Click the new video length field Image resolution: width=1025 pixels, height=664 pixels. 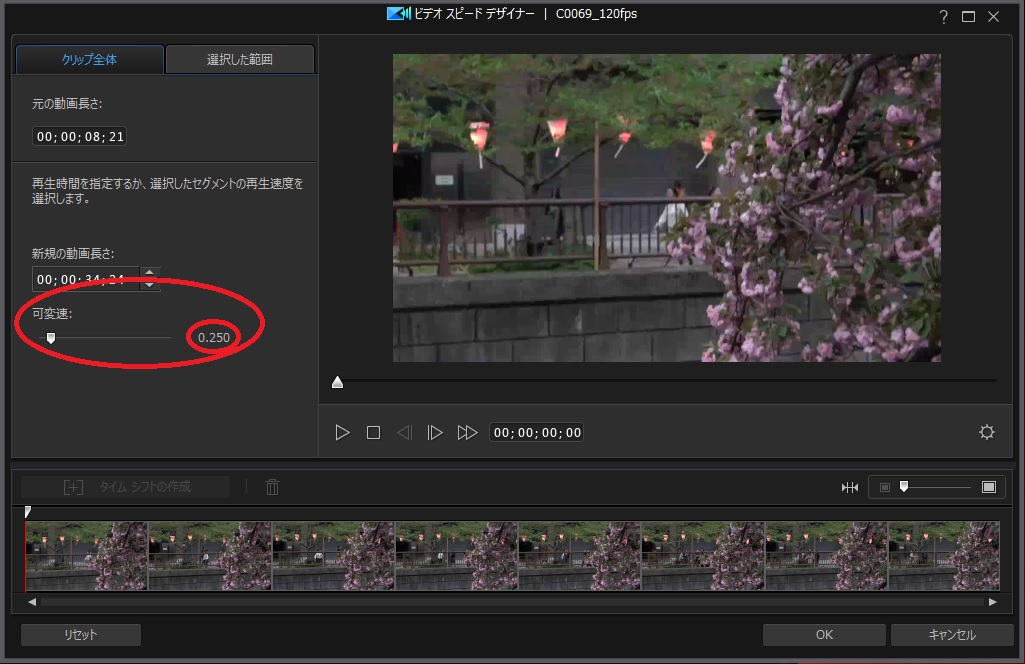tap(85, 279)
